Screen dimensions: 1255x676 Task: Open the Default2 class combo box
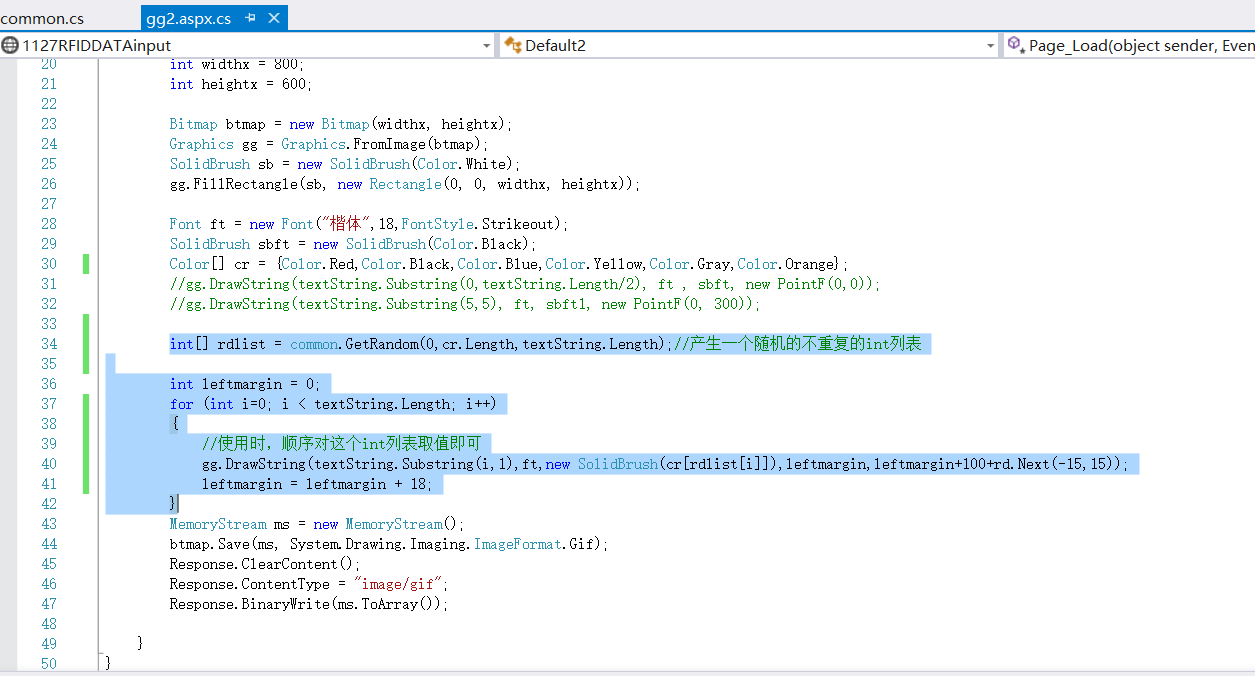click(750, 45)
